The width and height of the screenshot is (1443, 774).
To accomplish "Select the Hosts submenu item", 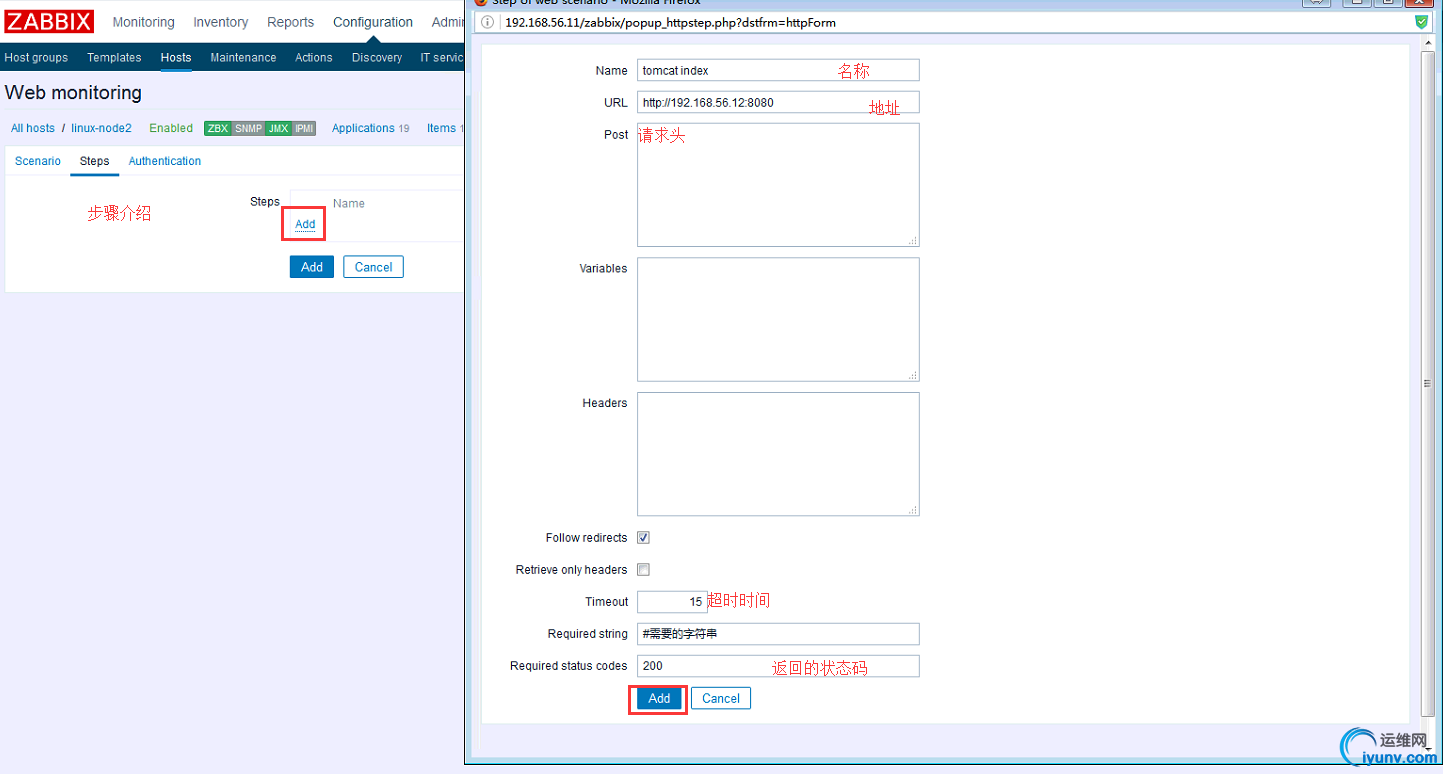I will pyautogui.click(x=176, y=58).
